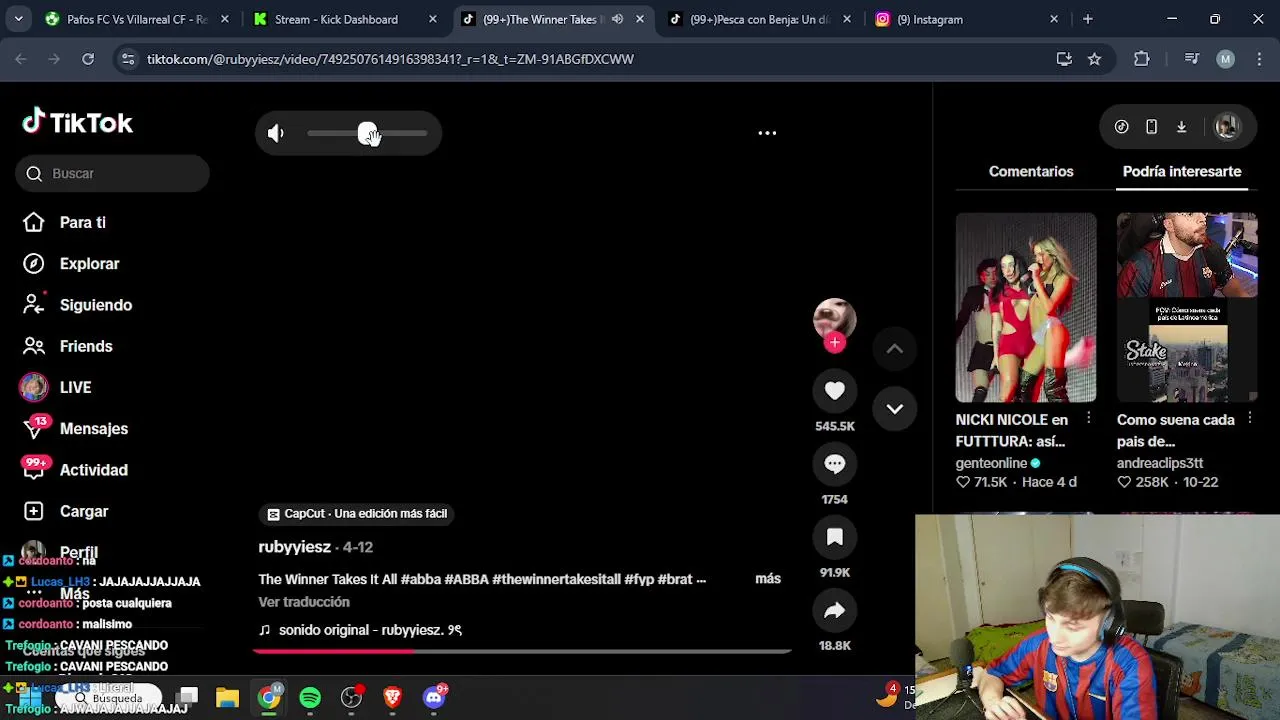Click the site info icon beside the URL
Viewport: 1280px width, 720px height.
128,59
